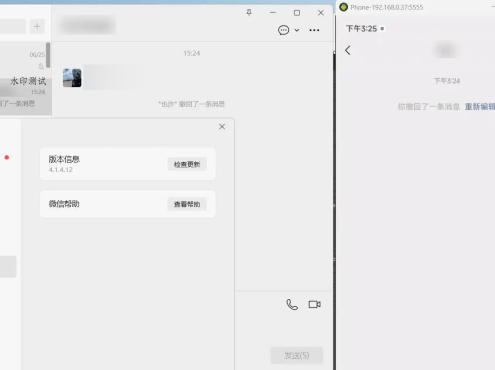495x370 pixels.
Task: Click the chat list scrollbar
Action: (48, 55)
